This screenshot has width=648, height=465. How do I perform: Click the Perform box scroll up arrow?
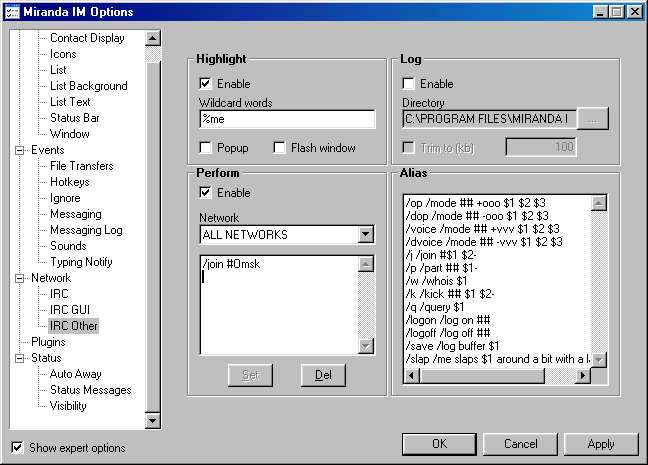pos(366,264)
